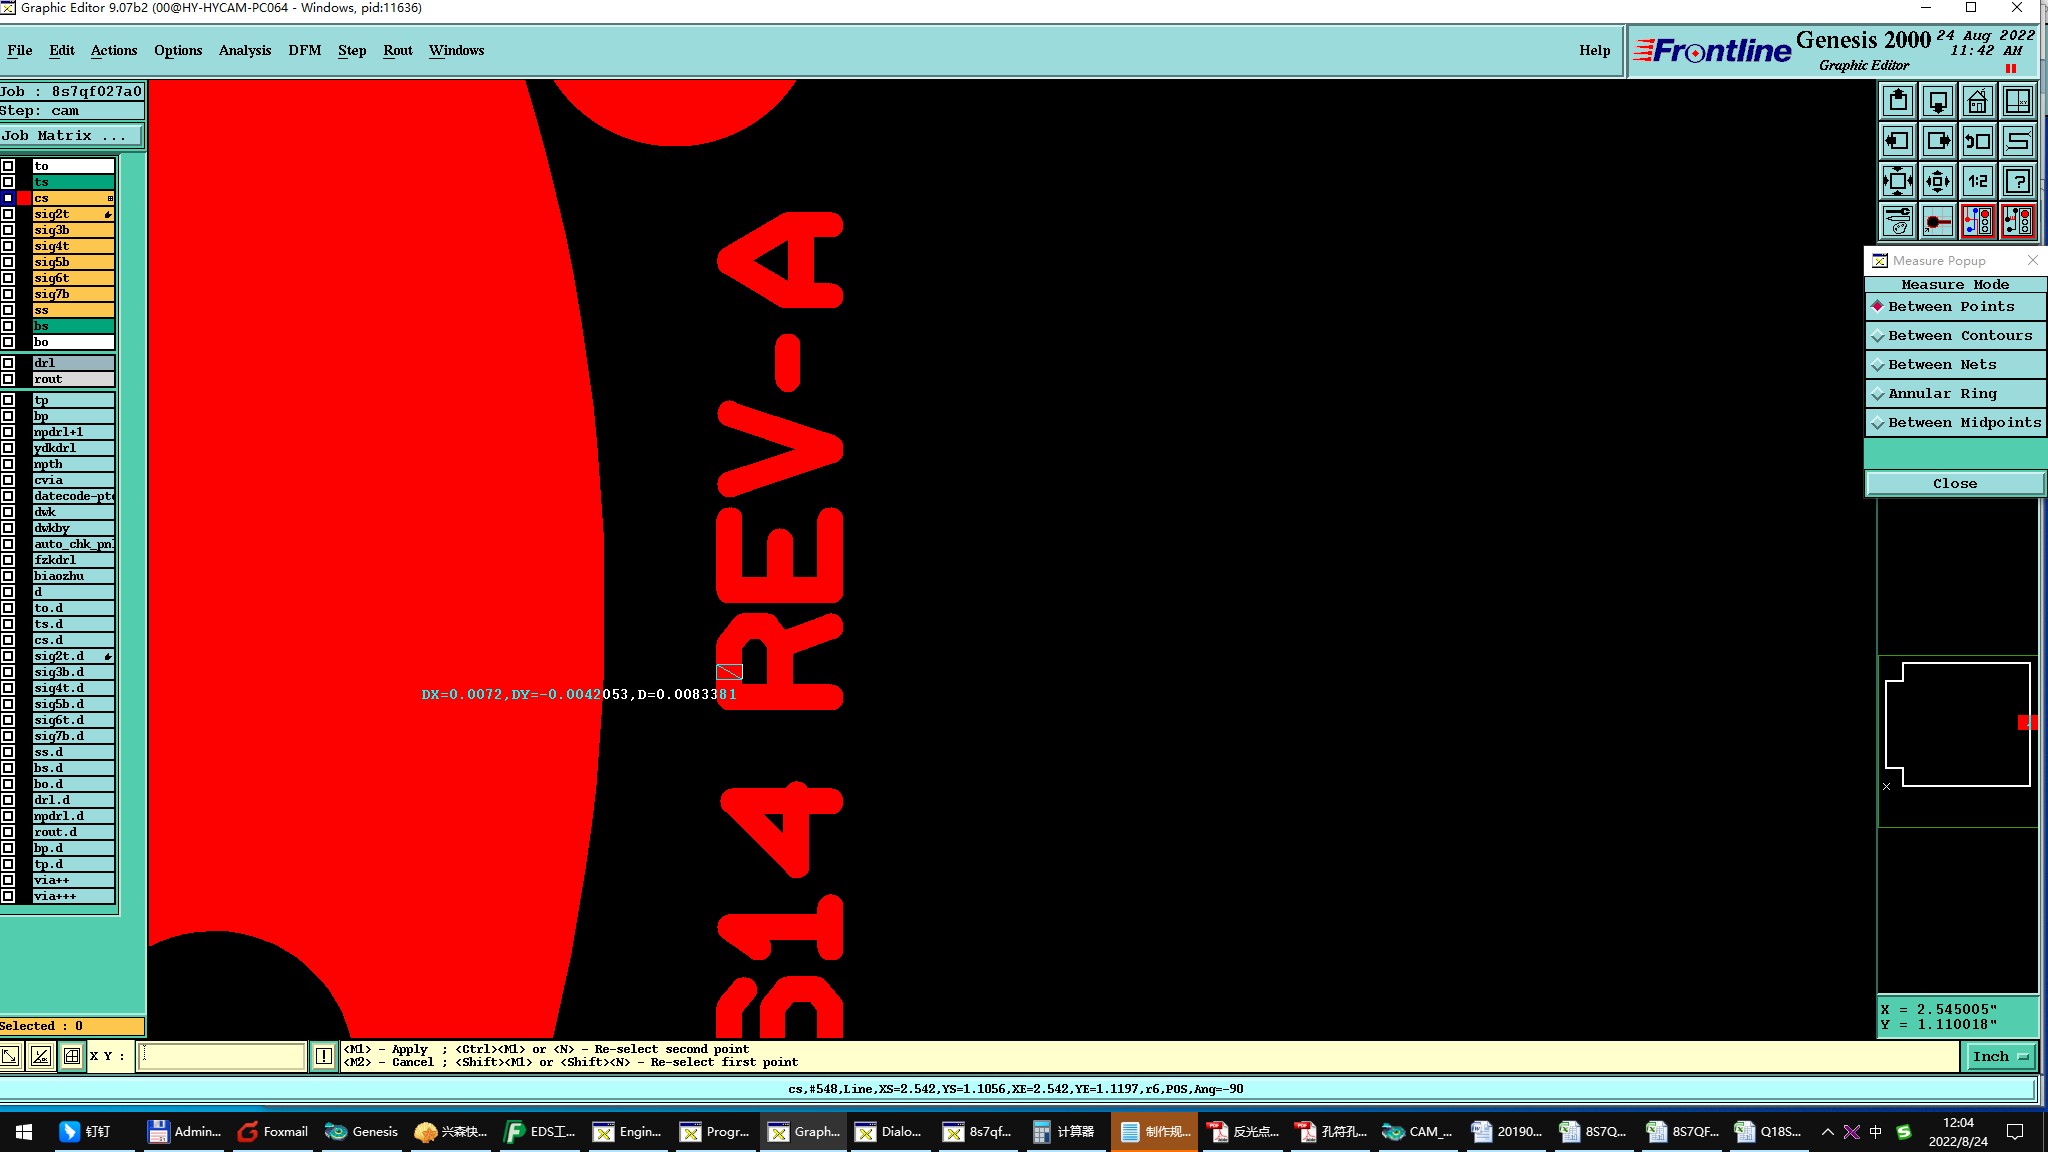Click the pan right view icon
The image size is (2048, 1152).
(1938, 141)
